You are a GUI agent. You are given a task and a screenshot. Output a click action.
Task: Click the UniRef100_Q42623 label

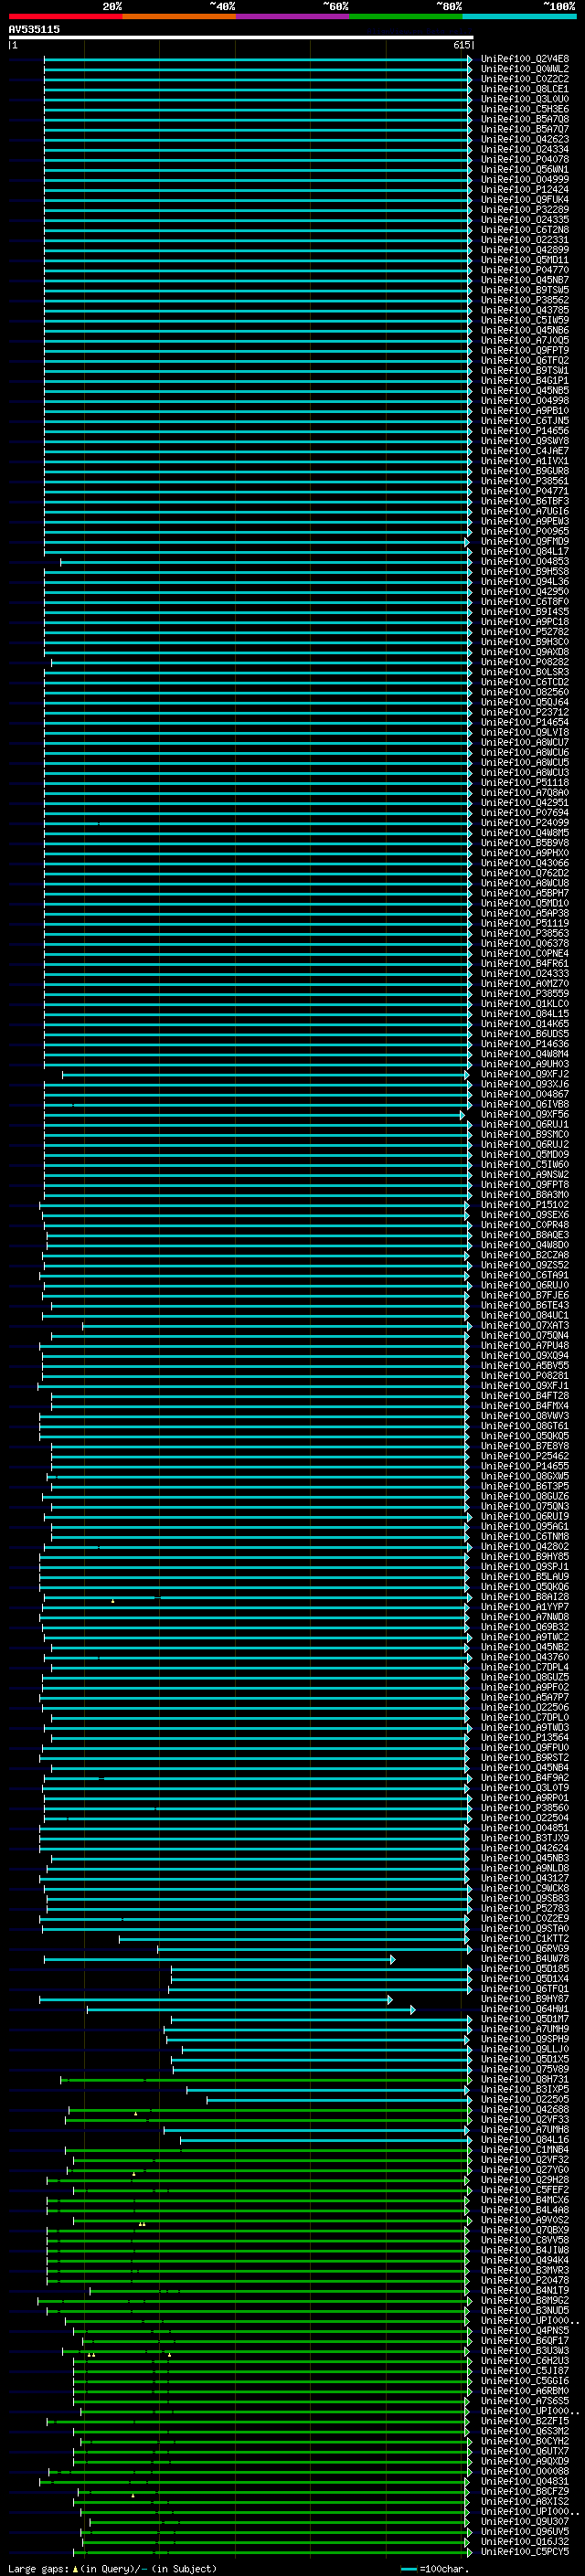(x=525, y=139)
